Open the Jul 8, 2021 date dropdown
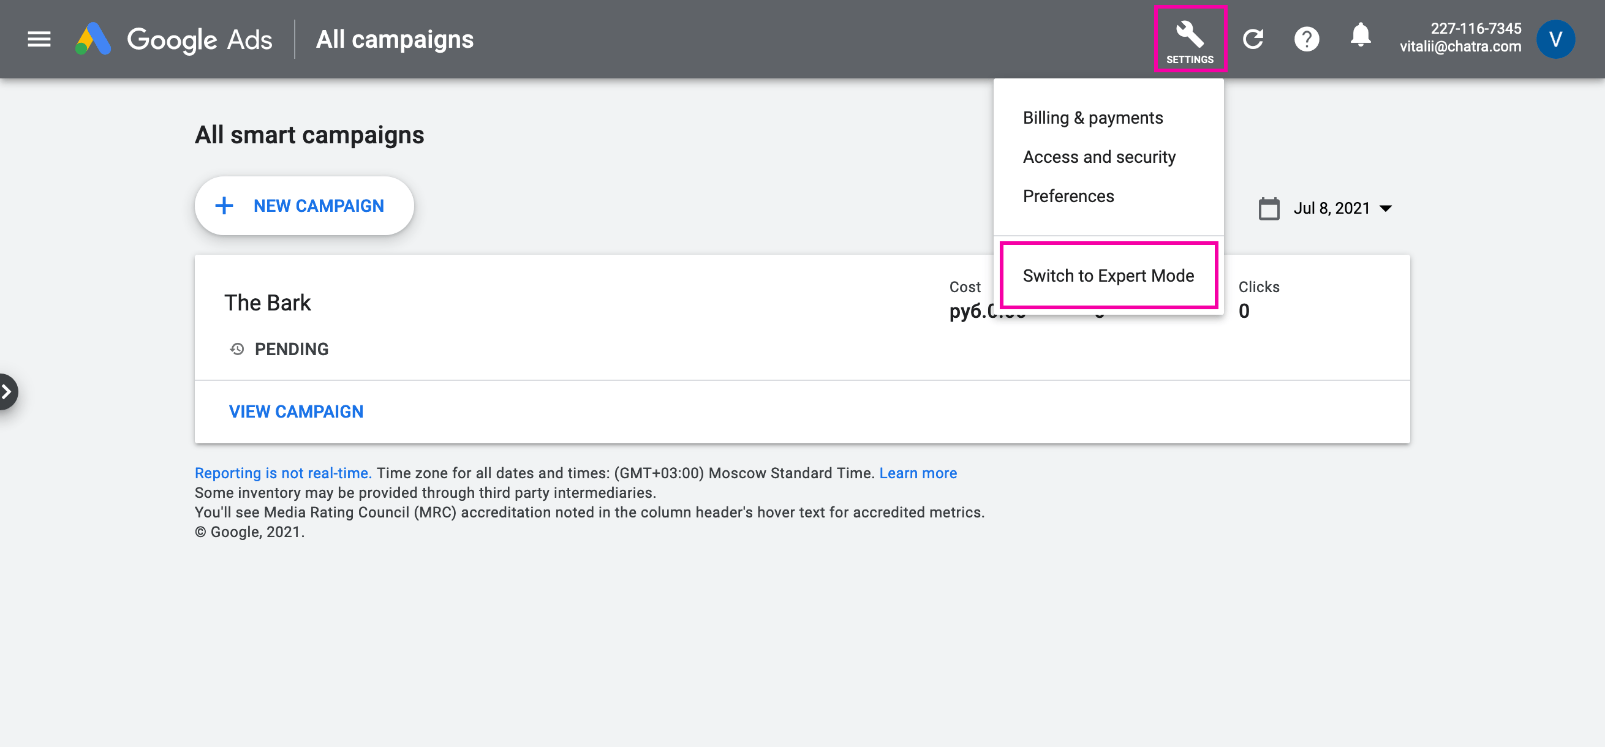The image size is (1605, 747). [x=1342, y=209]
